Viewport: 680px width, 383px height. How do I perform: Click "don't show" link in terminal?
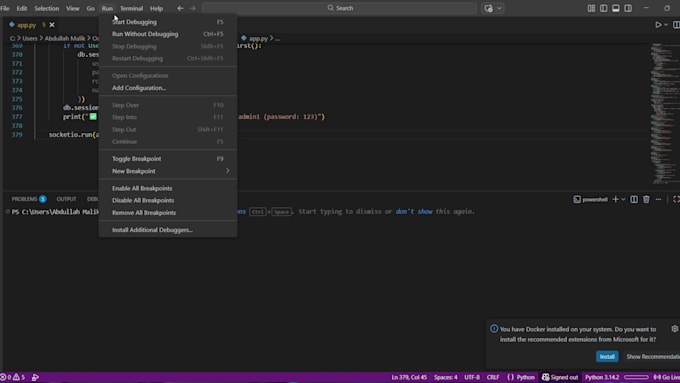click(x=414, y=212)
